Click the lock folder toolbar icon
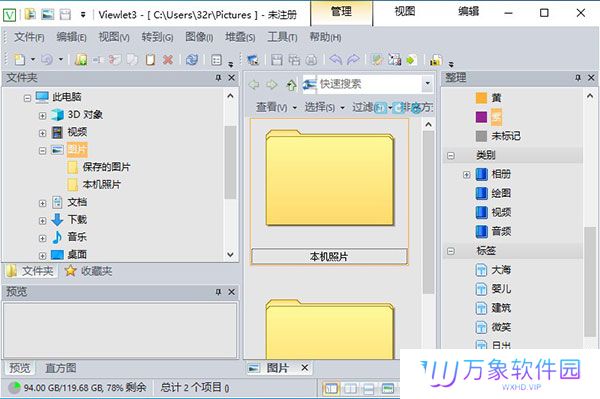 pos(436,60)
